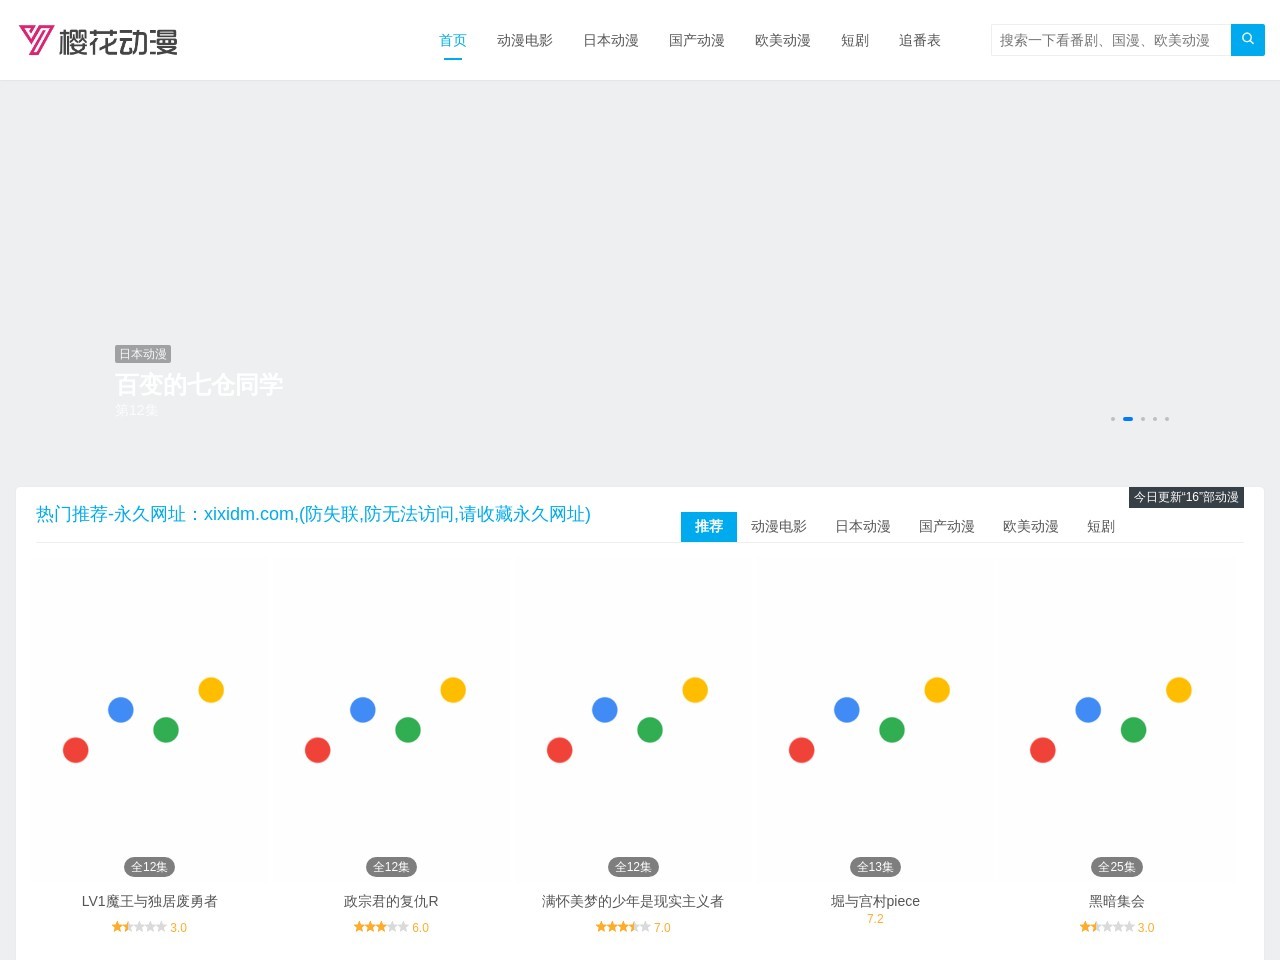Viewport: 1280px width, 960px height.
Task: Open the 堀与宫村piece thumbnail
Action: 875,720
